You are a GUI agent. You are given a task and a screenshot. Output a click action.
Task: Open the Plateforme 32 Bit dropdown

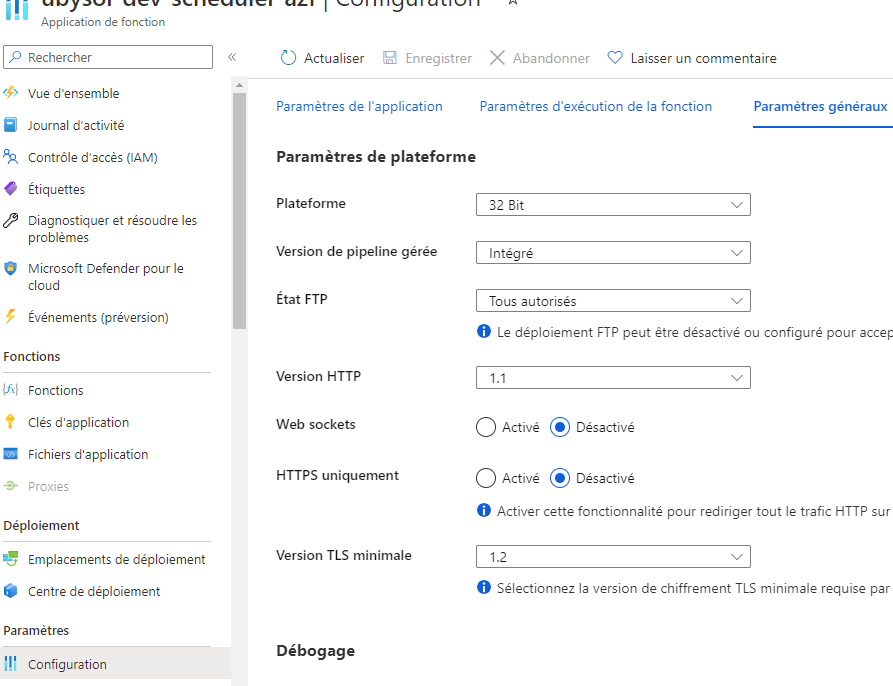coord(613,205)
